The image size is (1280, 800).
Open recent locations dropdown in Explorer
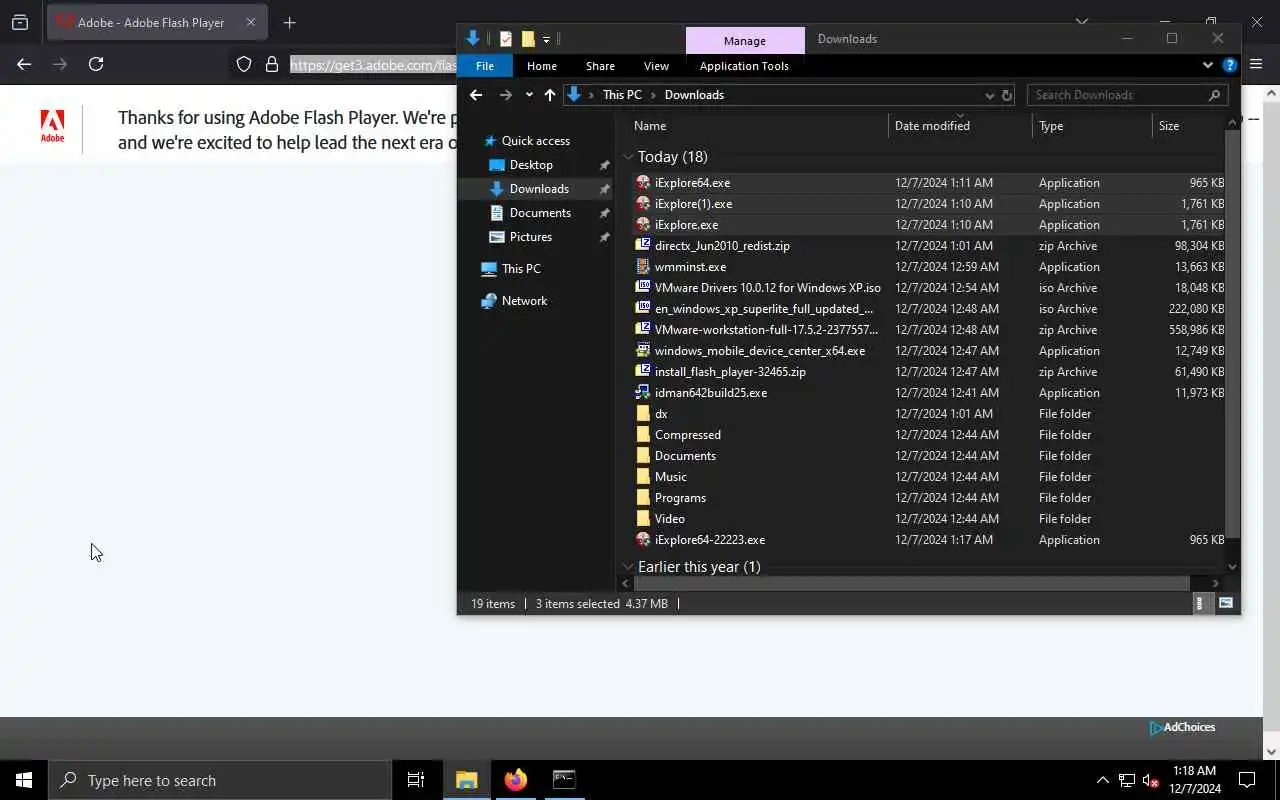point(529,95)
